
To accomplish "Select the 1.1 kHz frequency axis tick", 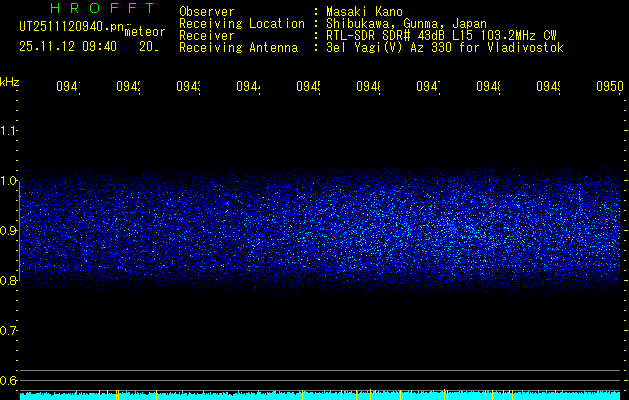I will pos(9,130).
